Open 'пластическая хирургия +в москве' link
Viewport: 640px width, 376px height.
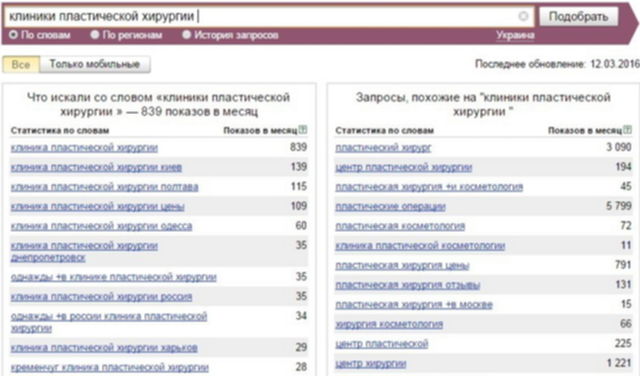tap(414, 304)
